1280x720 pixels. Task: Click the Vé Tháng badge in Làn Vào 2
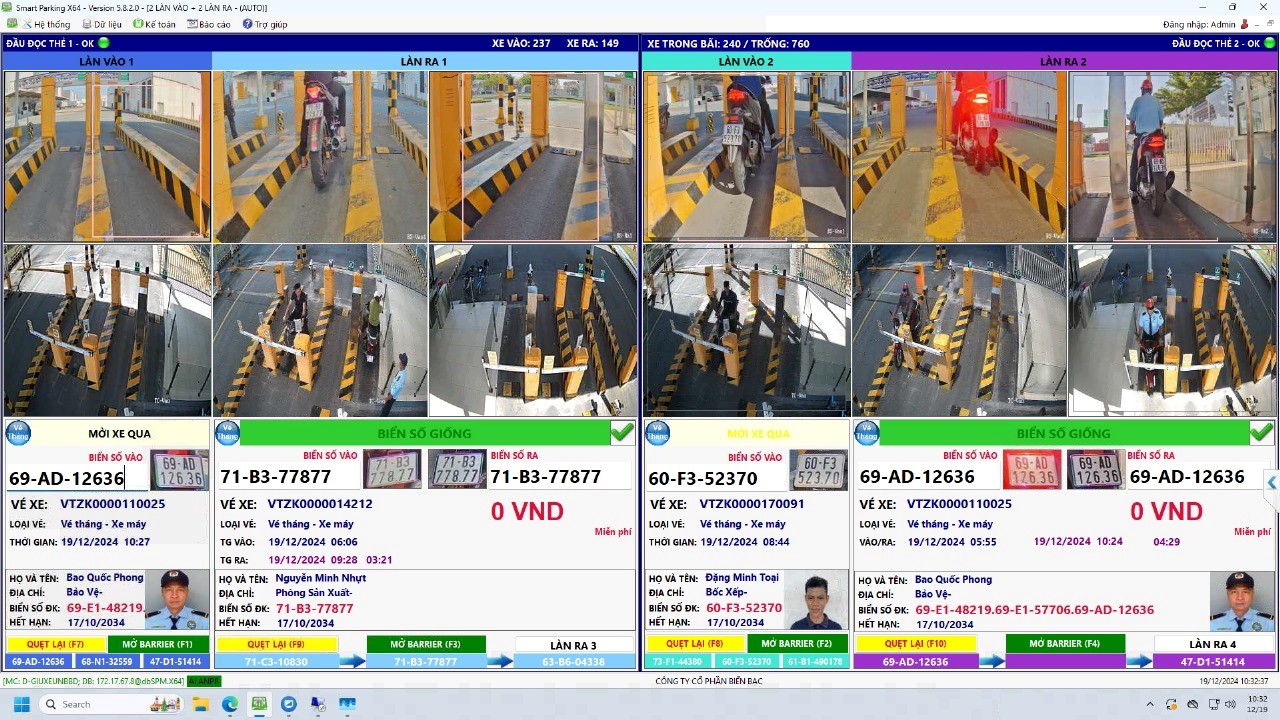pos(657,433)
